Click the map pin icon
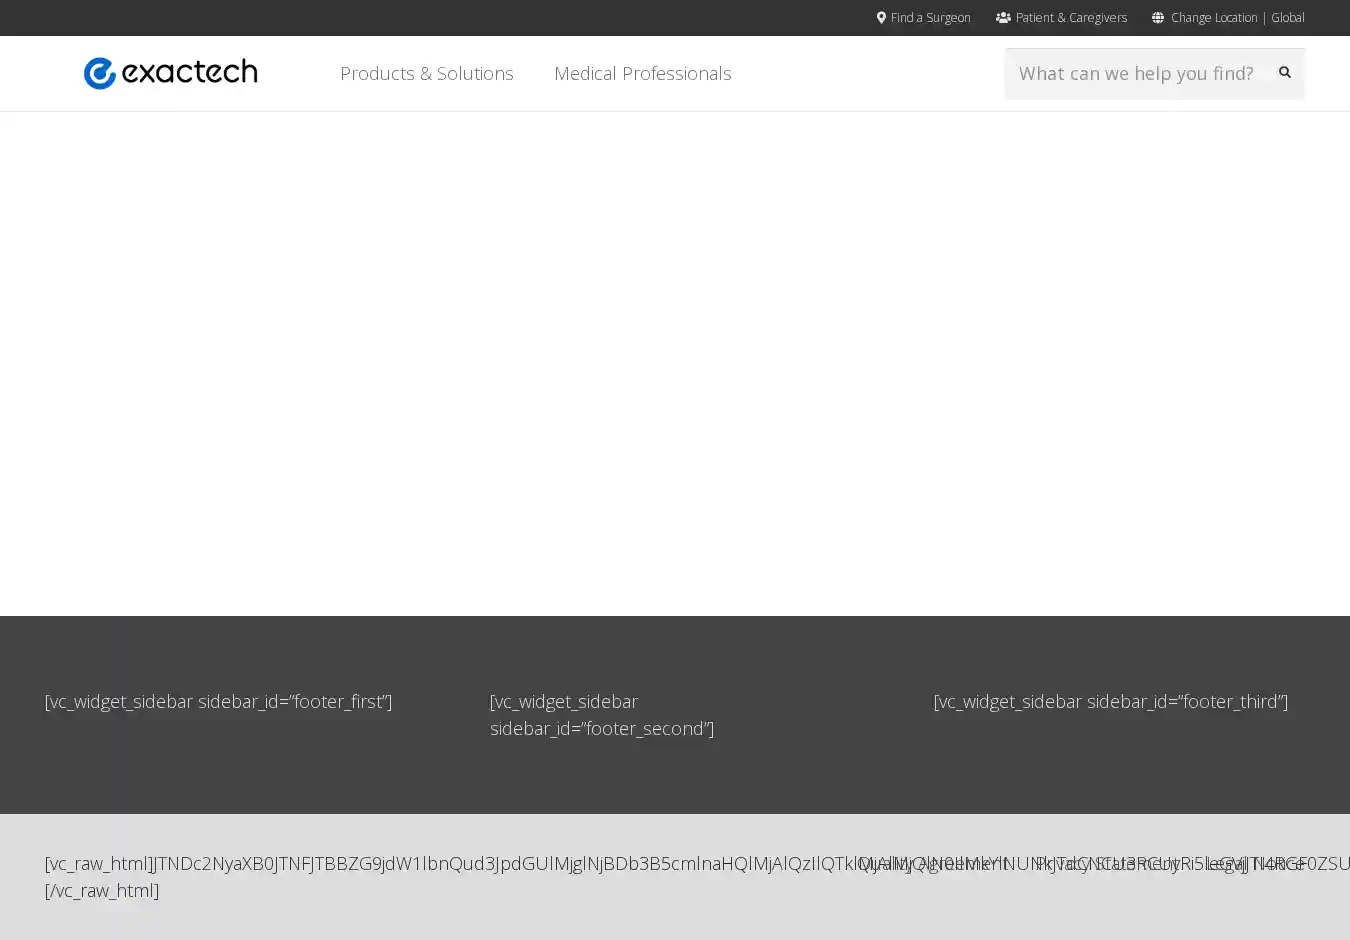This screenshot has width=1350, height=940. tap(881, 17)
